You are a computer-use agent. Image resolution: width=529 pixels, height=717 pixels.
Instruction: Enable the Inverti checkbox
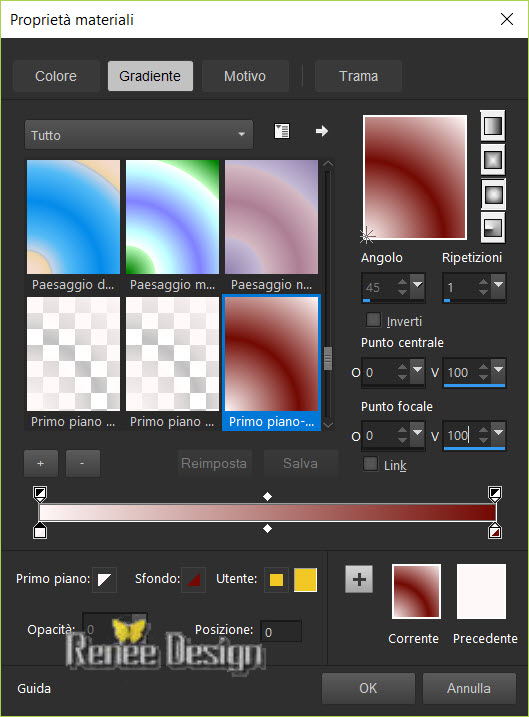pyautogui.click(x=373, y=320)
